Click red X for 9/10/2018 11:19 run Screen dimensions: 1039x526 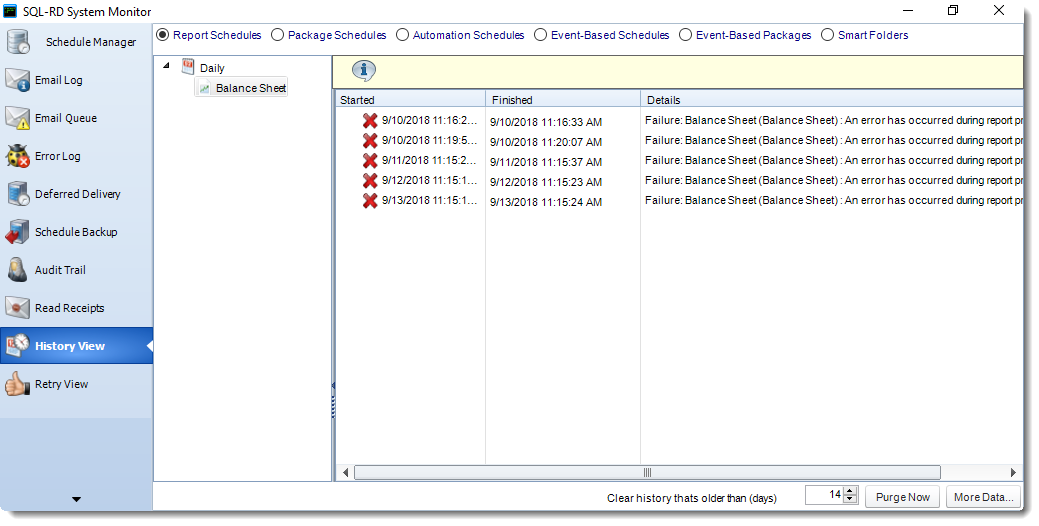[370, 140]
